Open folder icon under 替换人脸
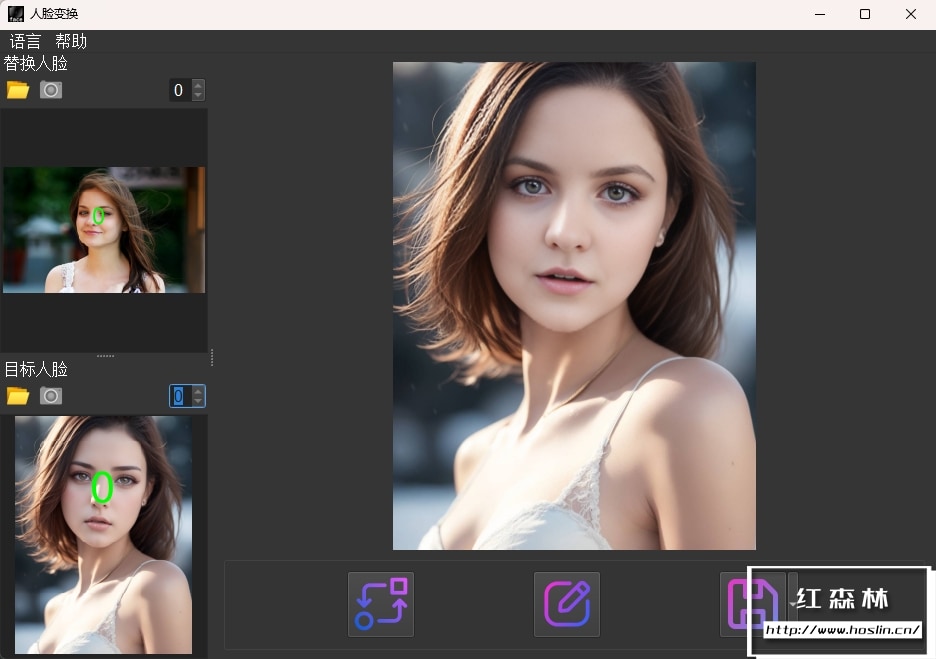Viewport: 936px width, 659px height. (18, 90)
